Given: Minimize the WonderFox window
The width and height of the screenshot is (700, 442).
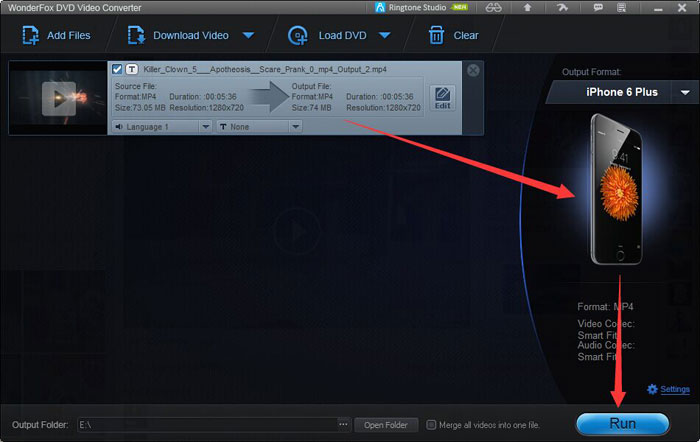Looking at the screenshot, I should (658, 8).
